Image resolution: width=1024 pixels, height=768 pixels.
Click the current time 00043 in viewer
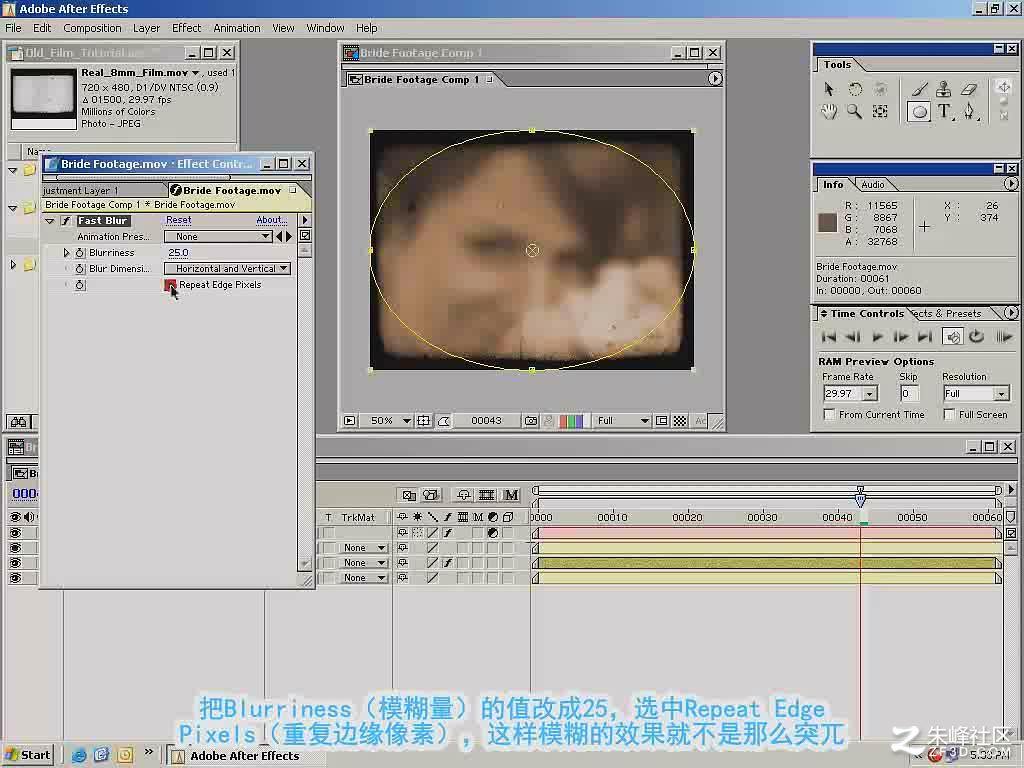click(x=487, y=421)
